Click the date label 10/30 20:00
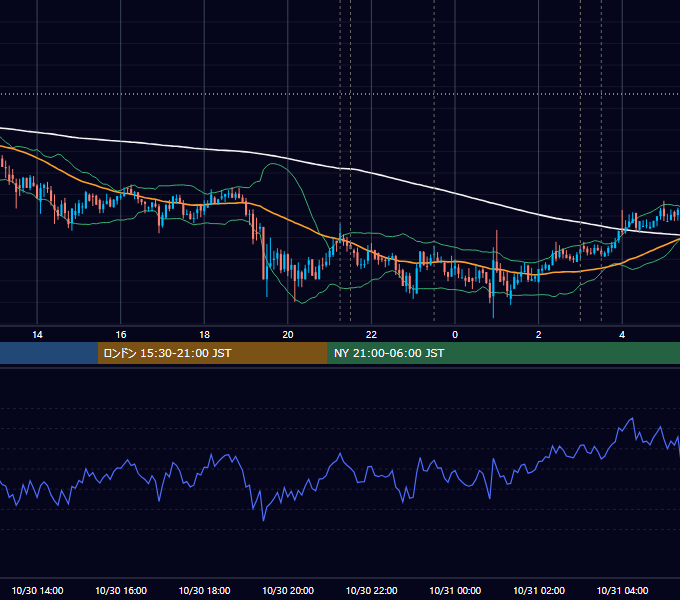The image size is (680, 600). [288, 590]
